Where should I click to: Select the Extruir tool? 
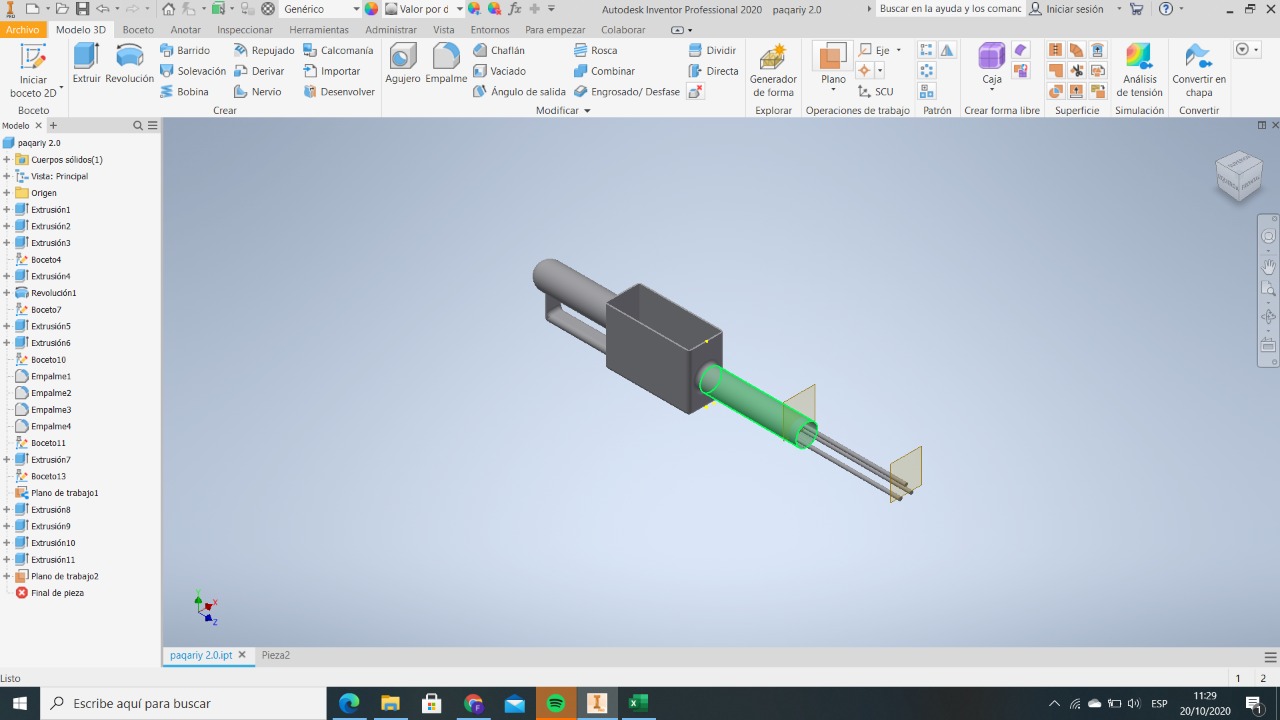click(87, 64)
